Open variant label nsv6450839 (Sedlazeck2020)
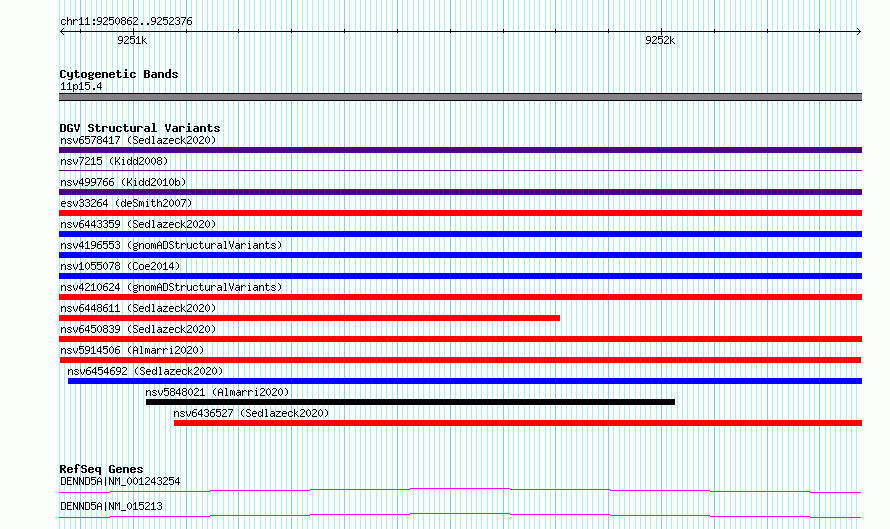 point(138,329)
